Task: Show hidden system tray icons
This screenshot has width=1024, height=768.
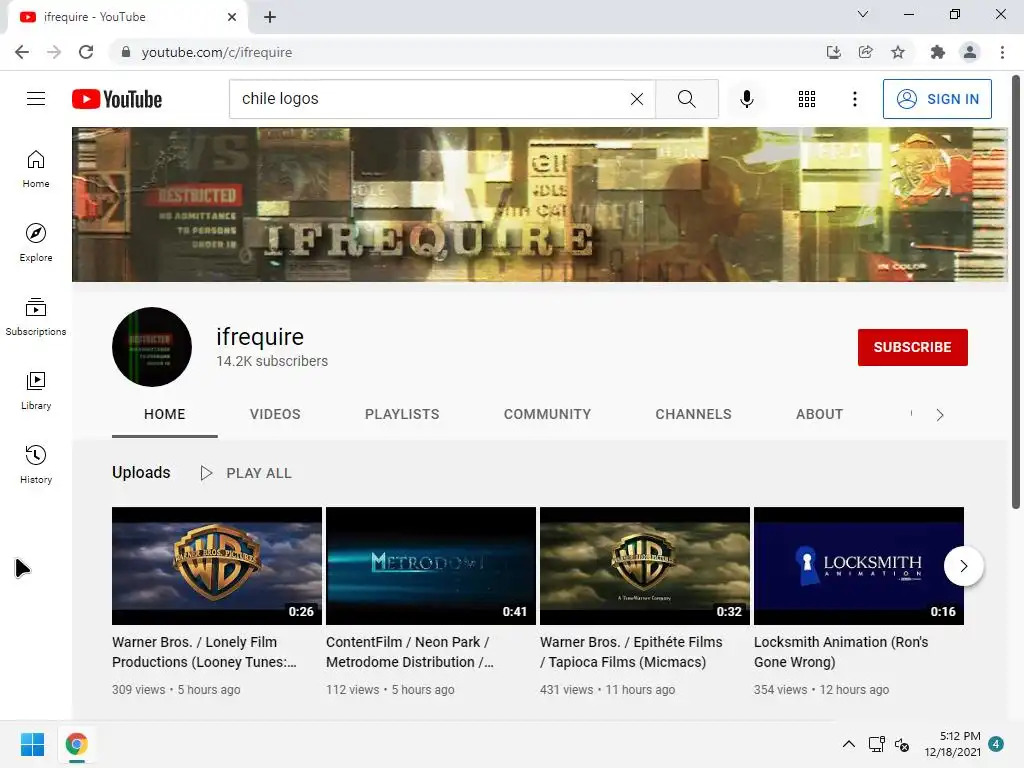Action: point(848,744)
